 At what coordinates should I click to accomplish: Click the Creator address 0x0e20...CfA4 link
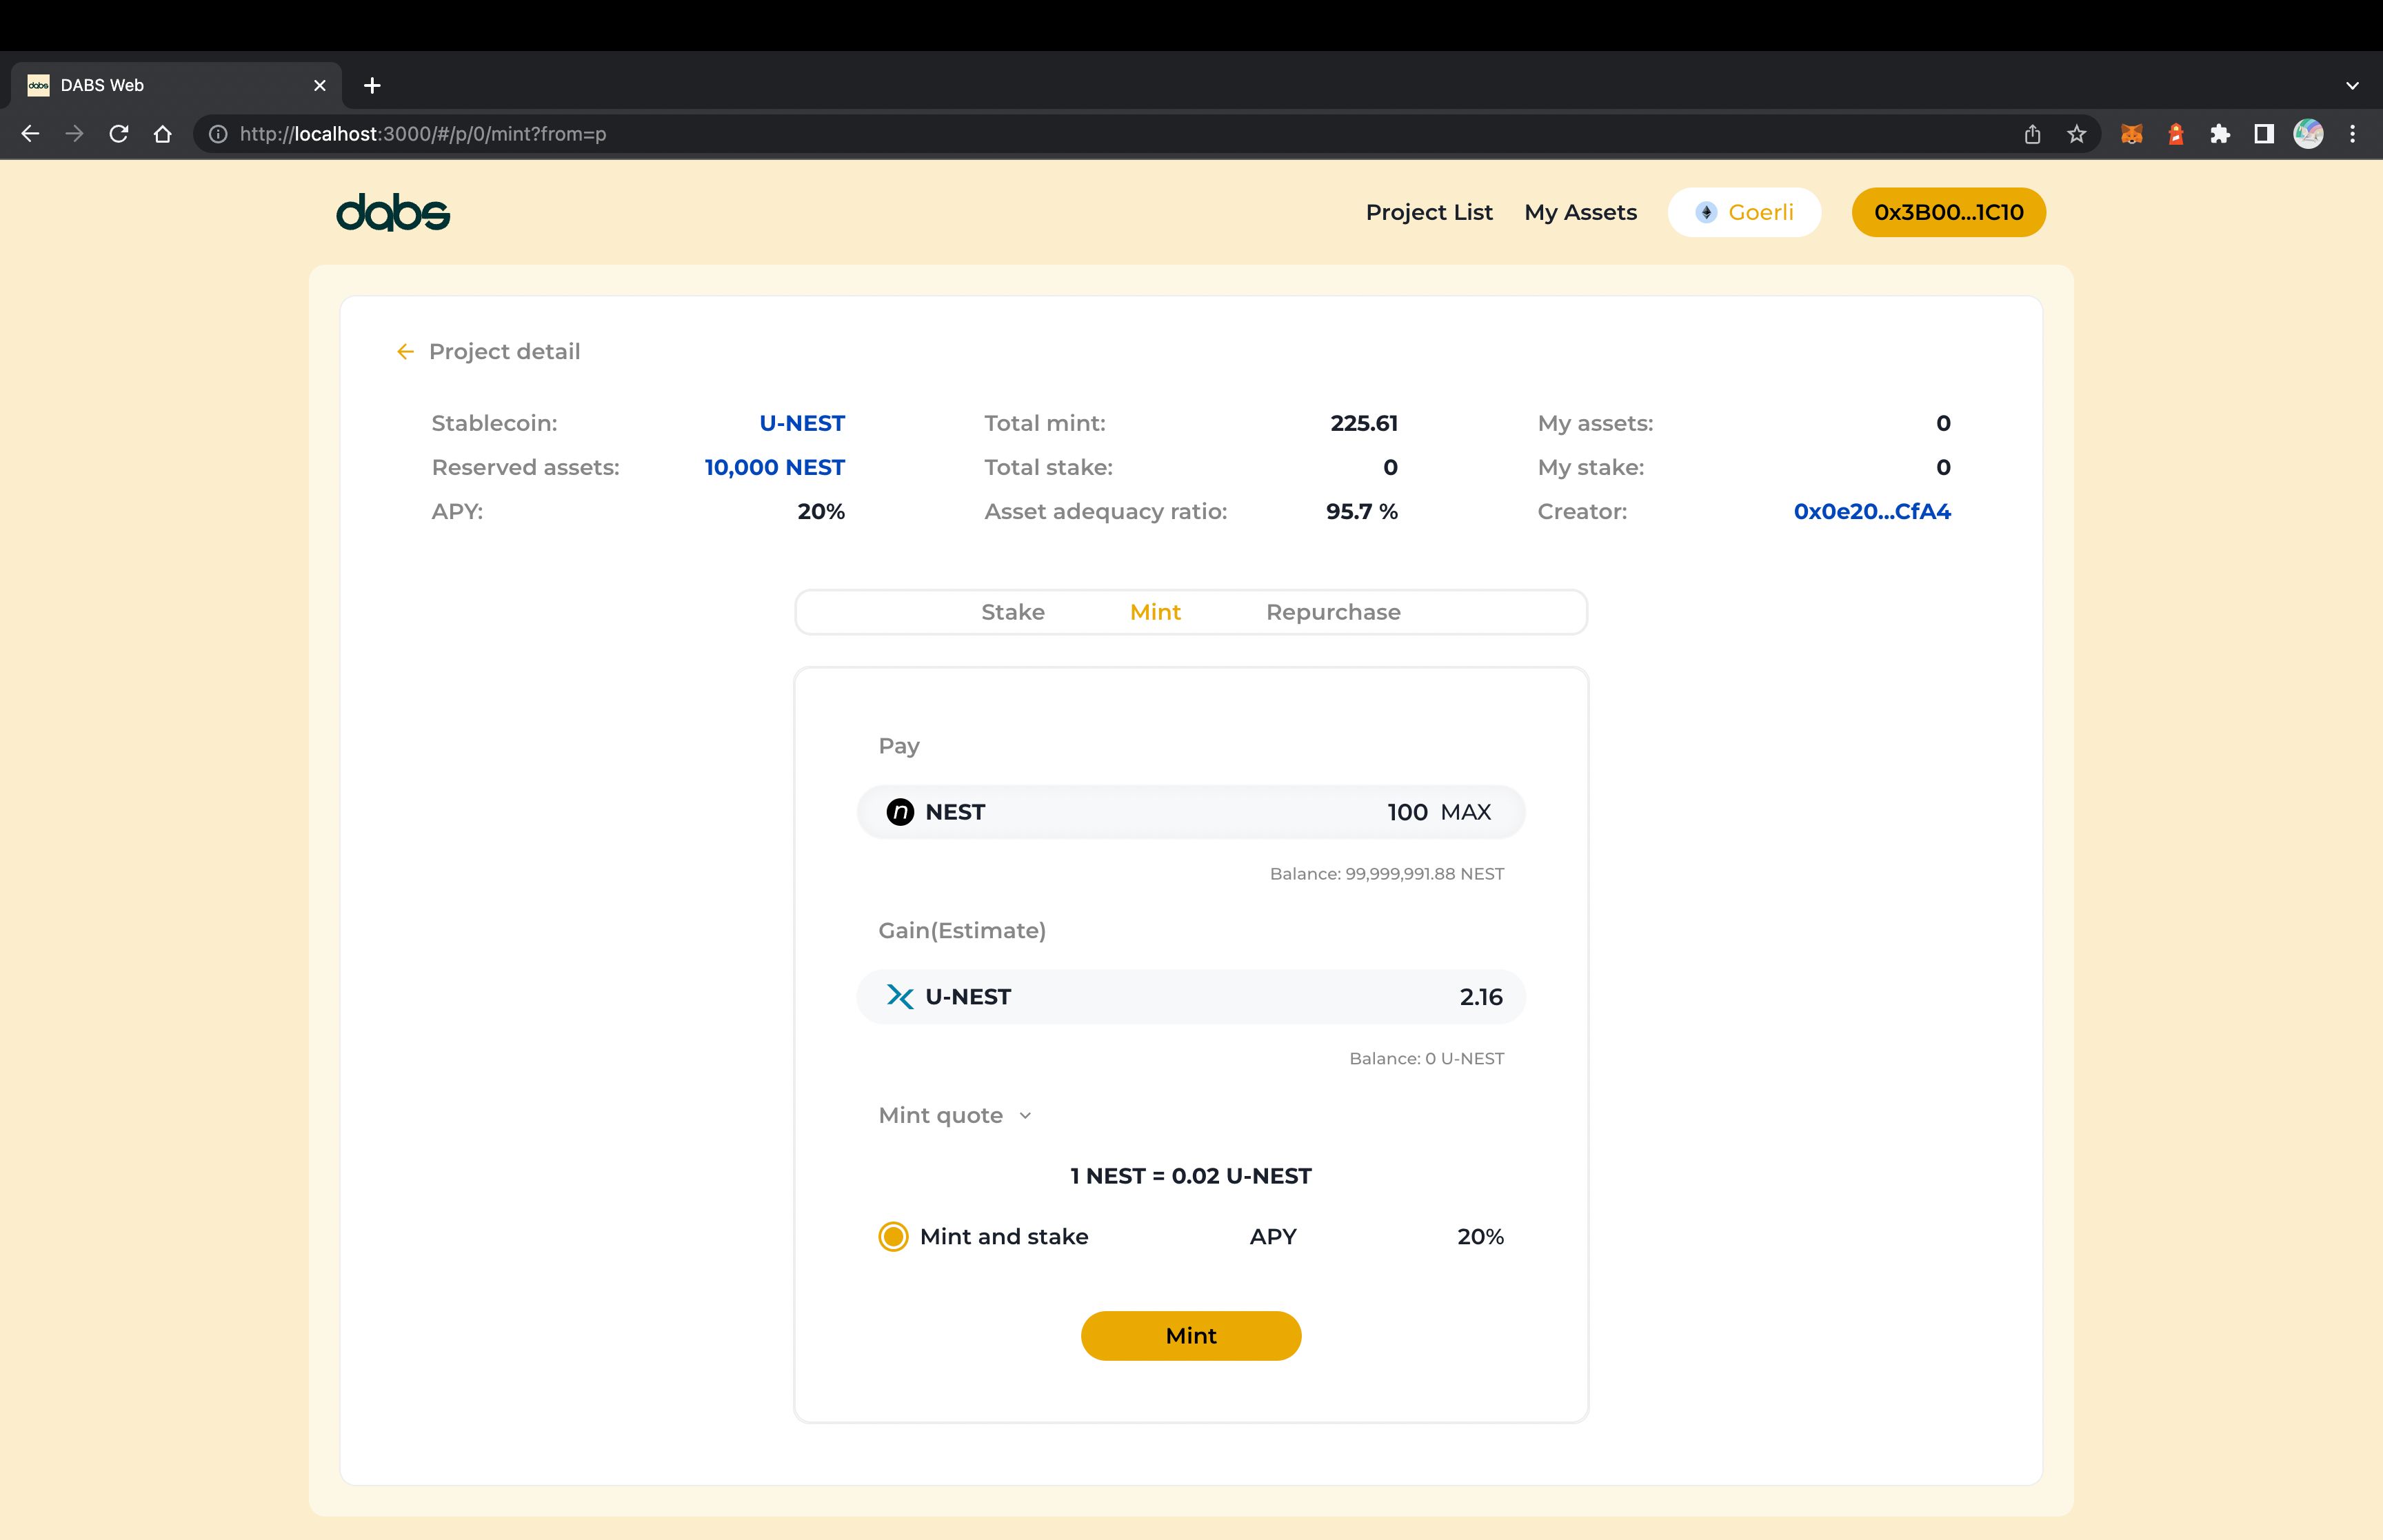tap(1871, 510)
